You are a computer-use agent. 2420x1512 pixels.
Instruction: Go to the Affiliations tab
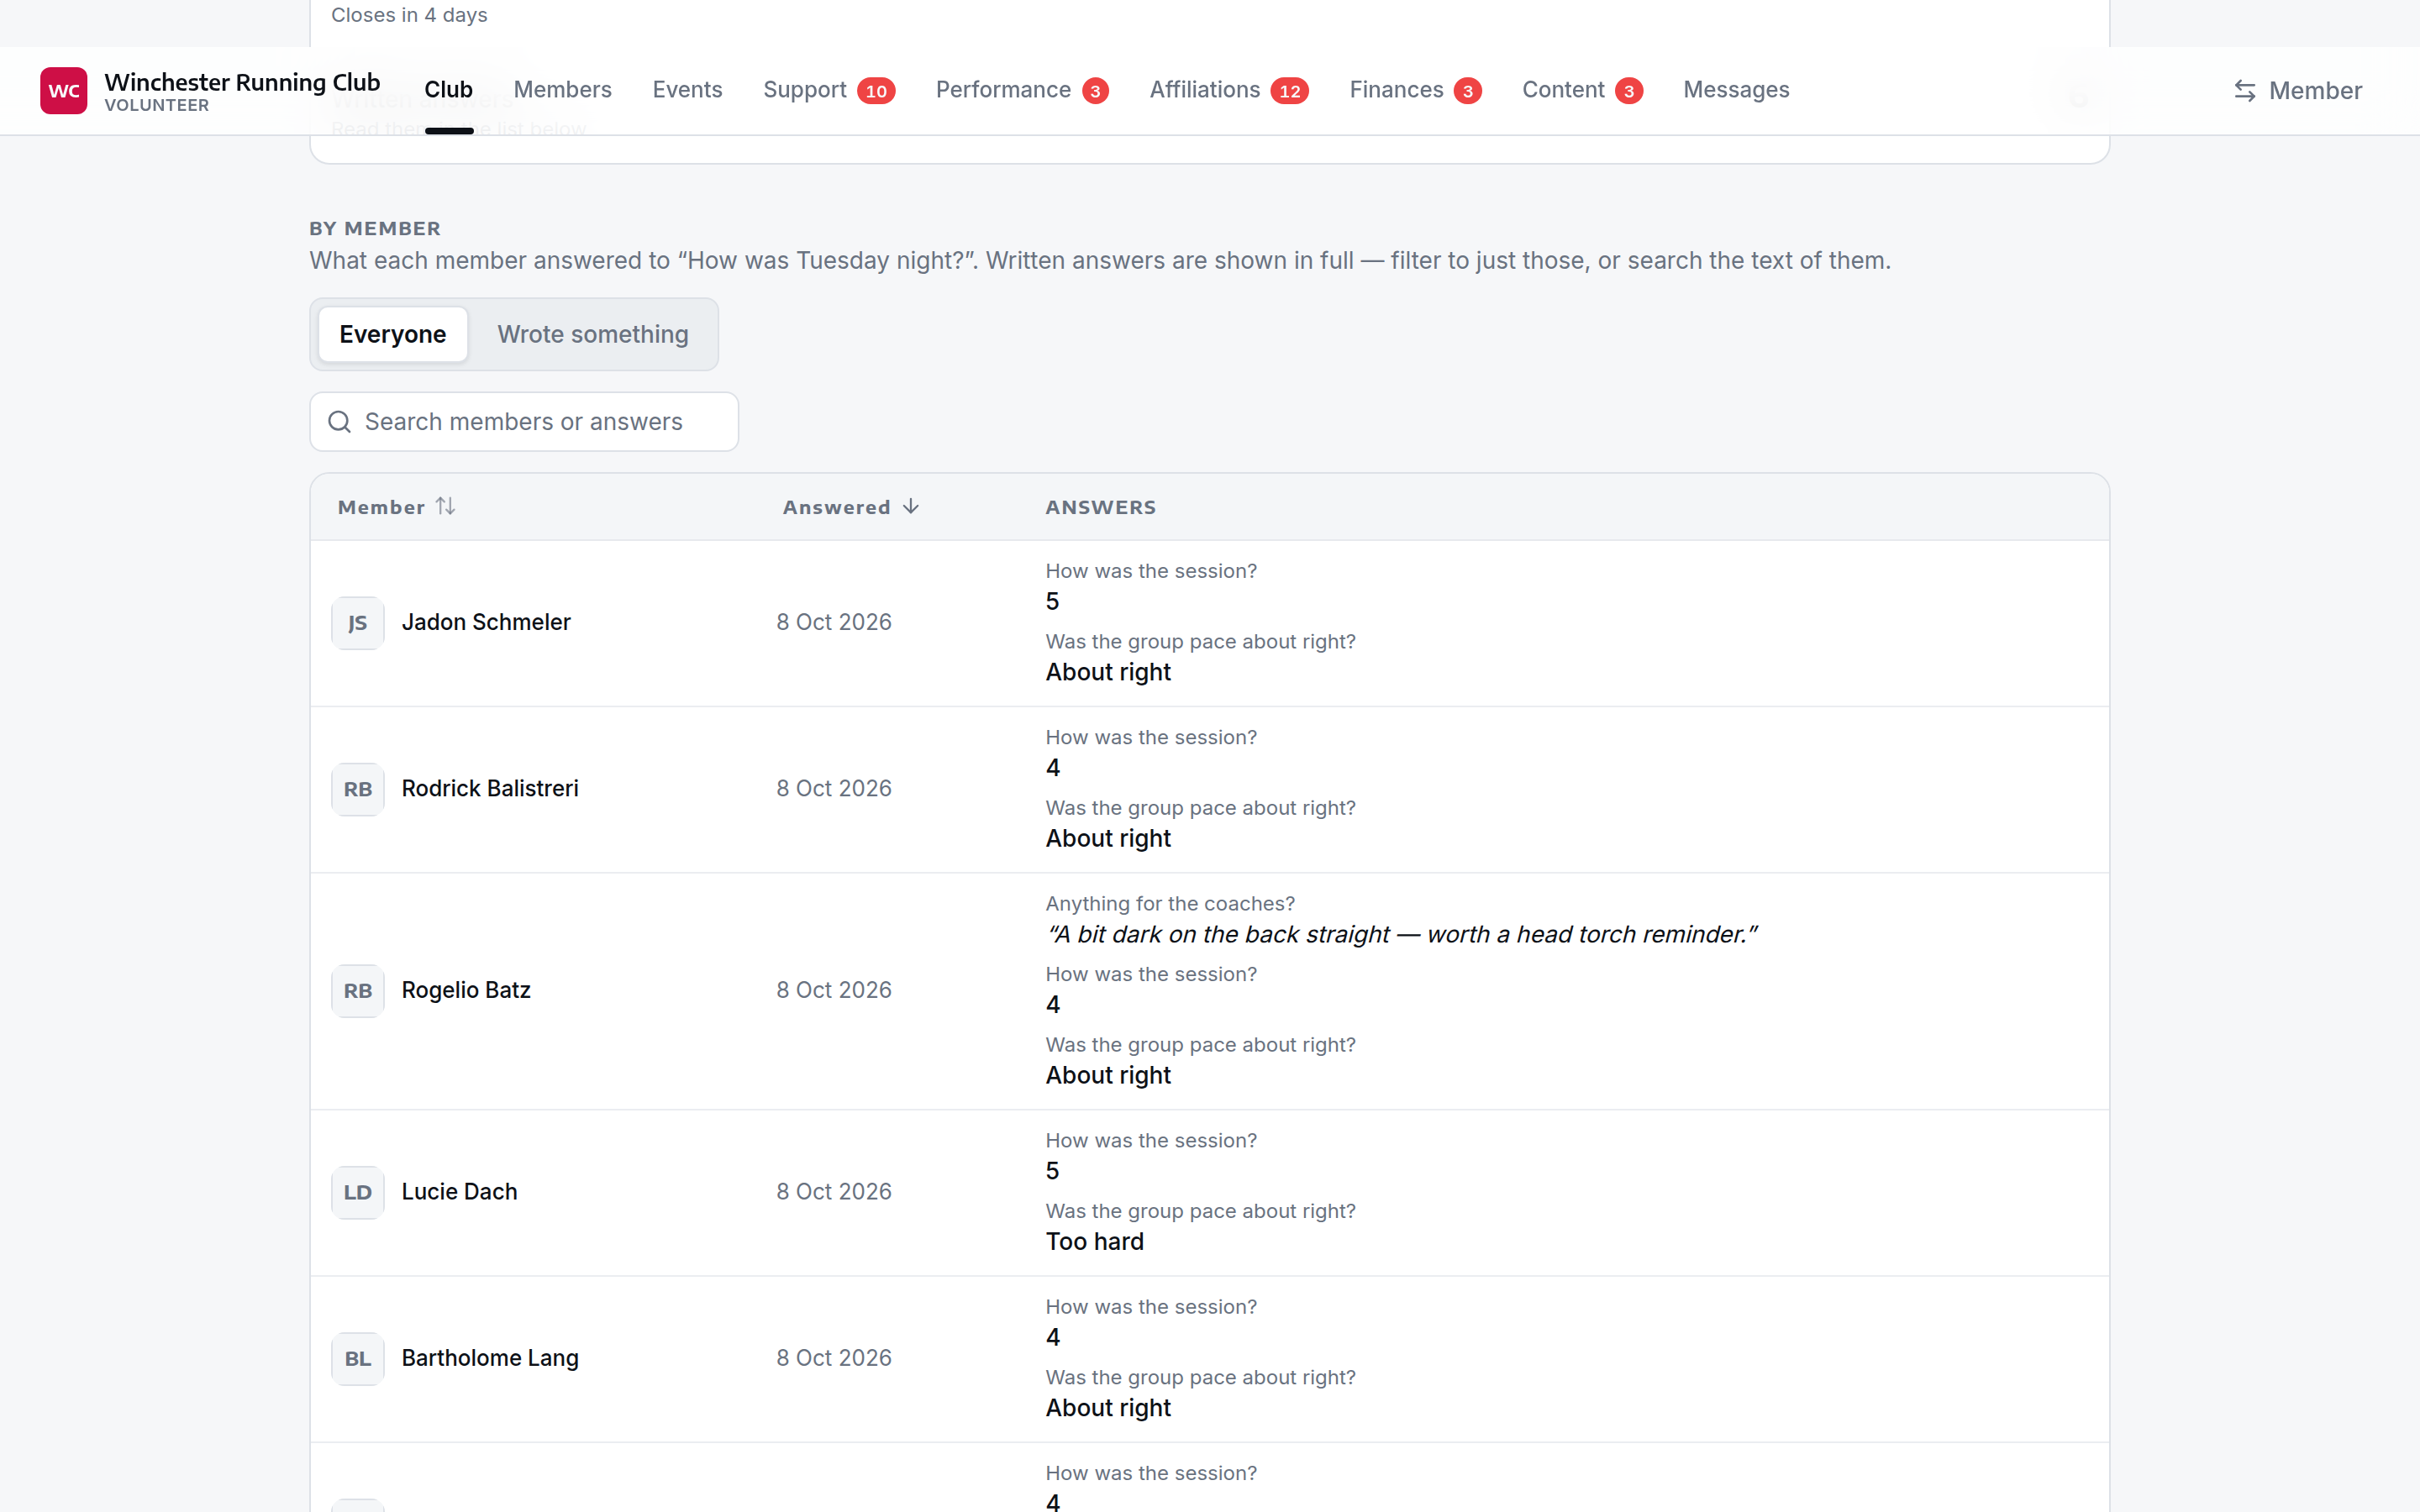coord(1229,90)
